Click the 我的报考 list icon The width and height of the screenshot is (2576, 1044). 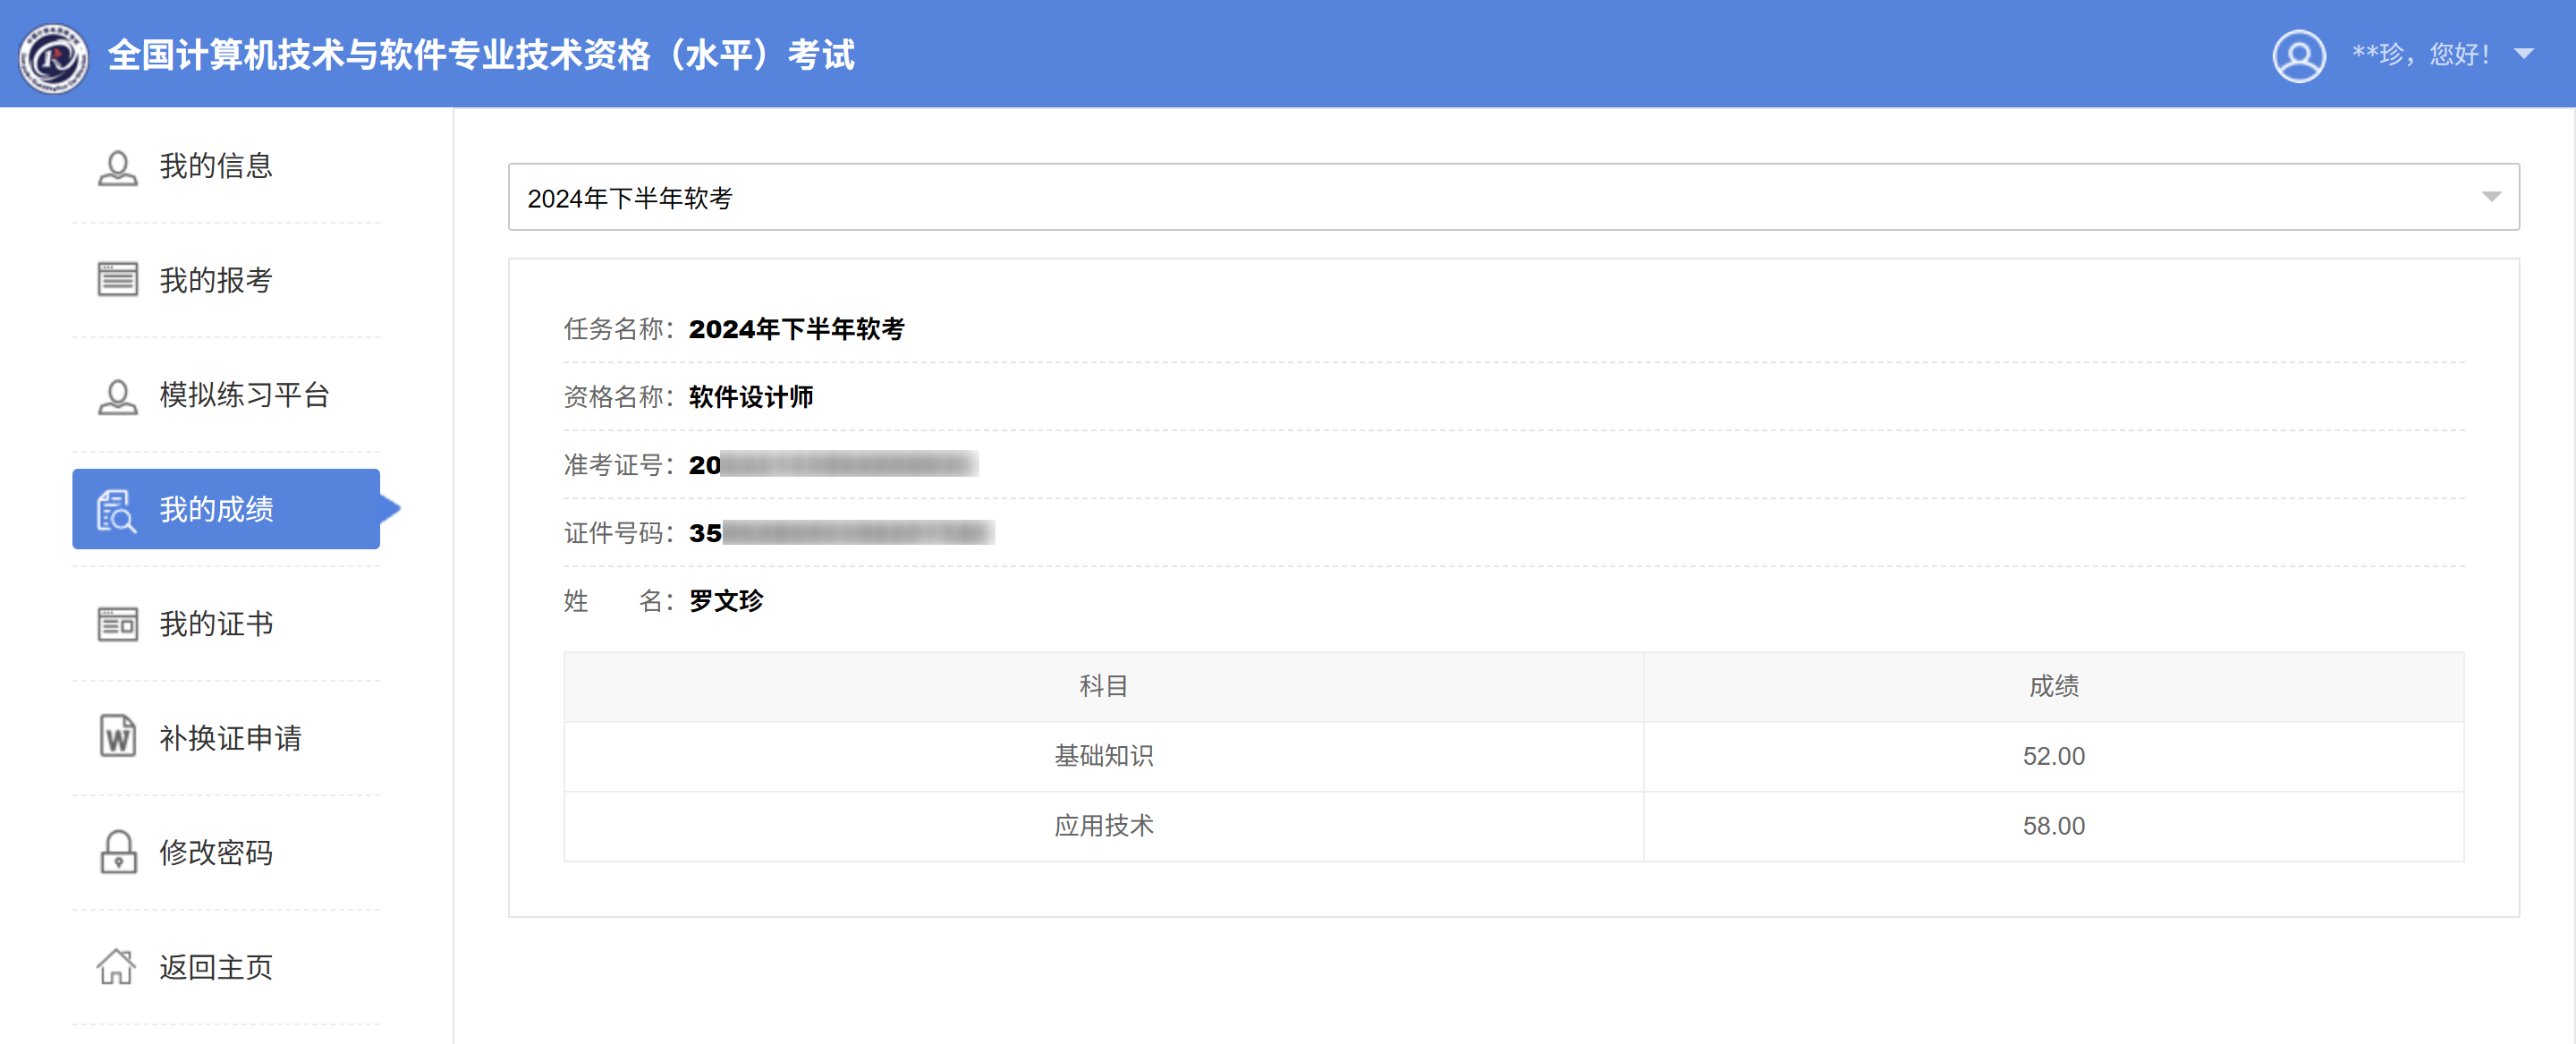coord(117,280)
